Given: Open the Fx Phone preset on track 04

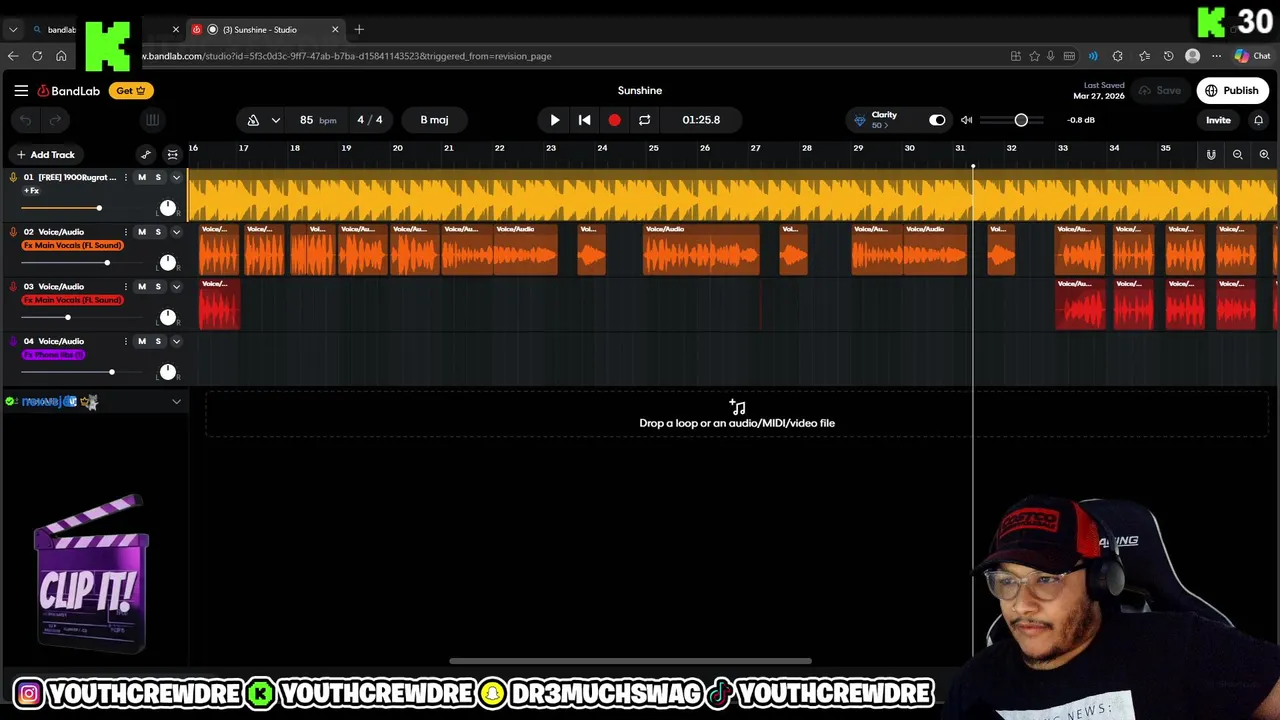Looking at the screenshot, I should [54, 355].
